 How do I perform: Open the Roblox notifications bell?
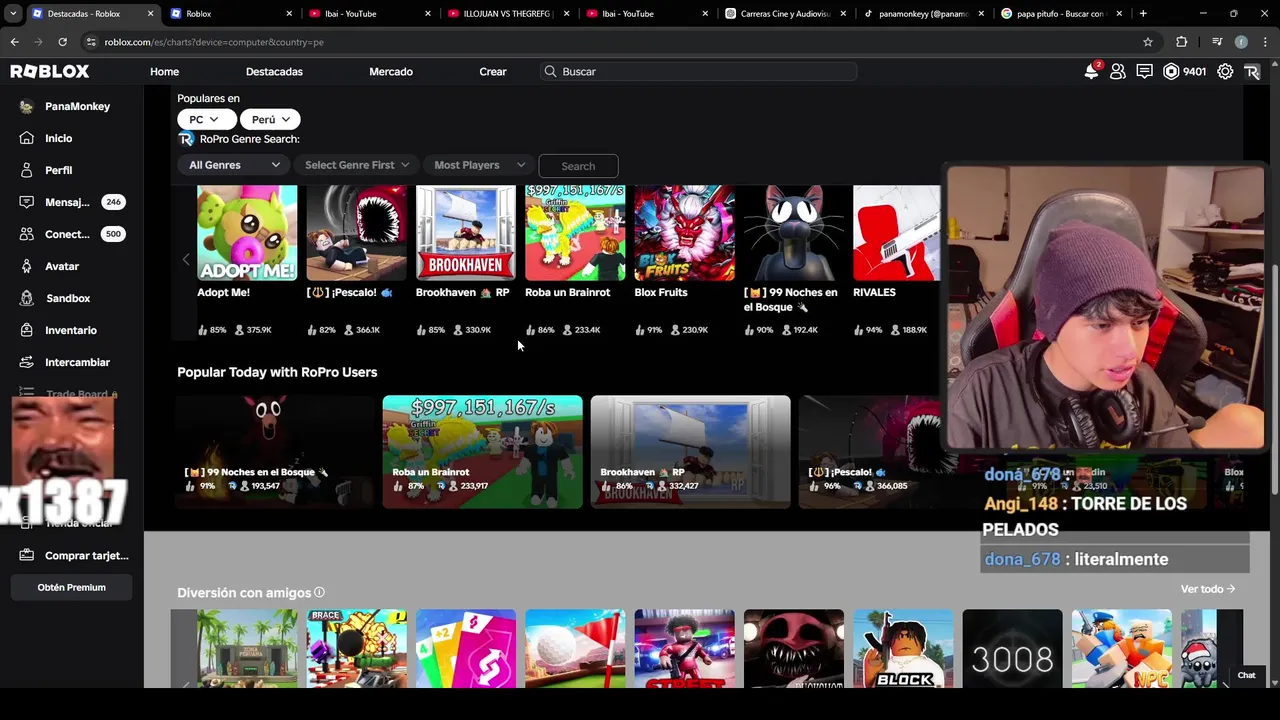(1091, 72)
